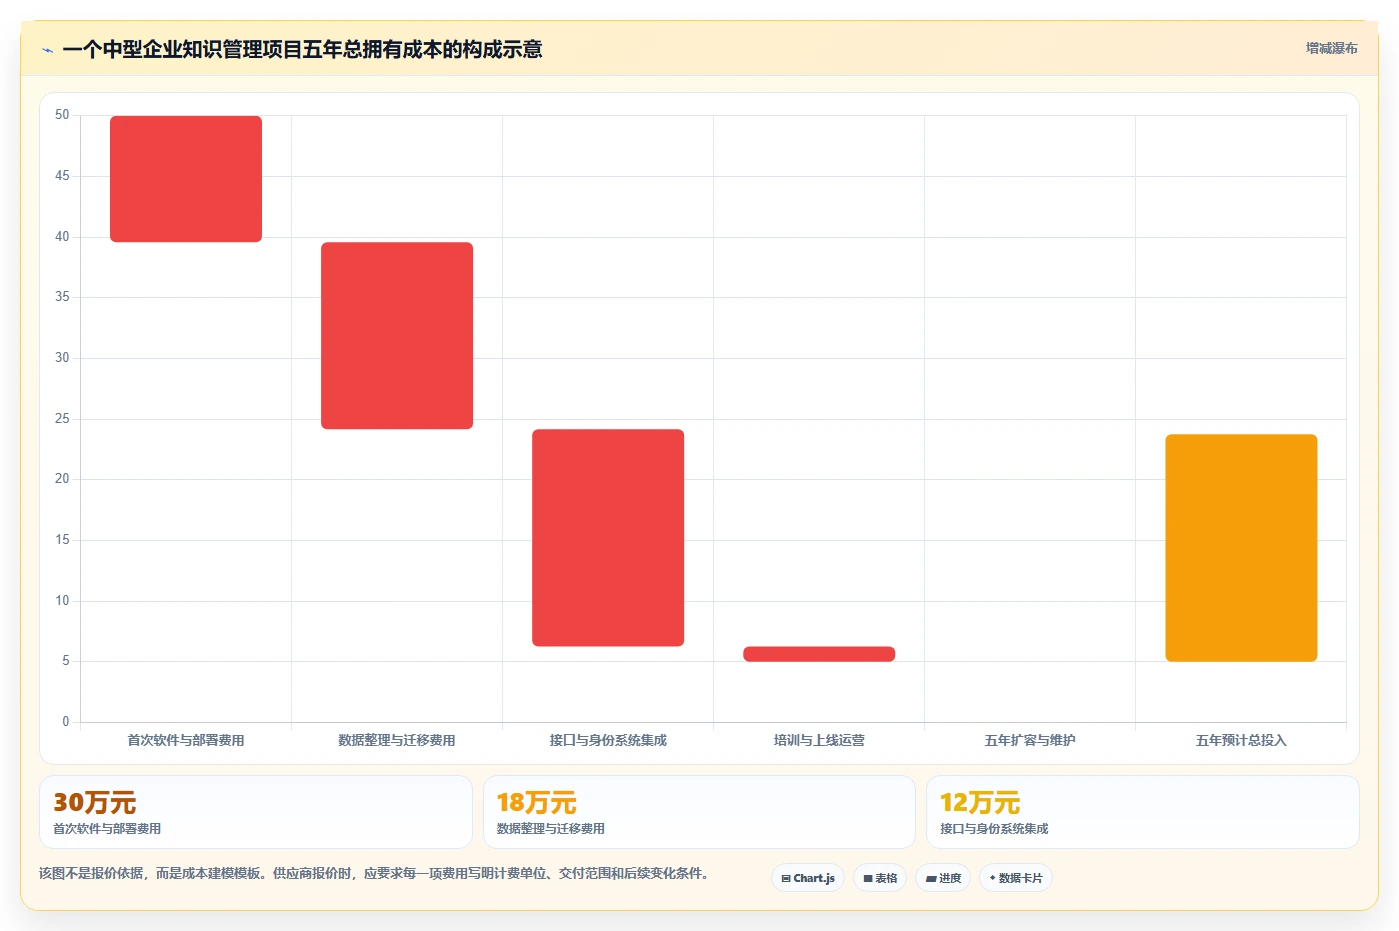Screen dimensions: 1399x931
Task: Select the red 数据整理与迁移费用 bar
Action: click(397, 336)
